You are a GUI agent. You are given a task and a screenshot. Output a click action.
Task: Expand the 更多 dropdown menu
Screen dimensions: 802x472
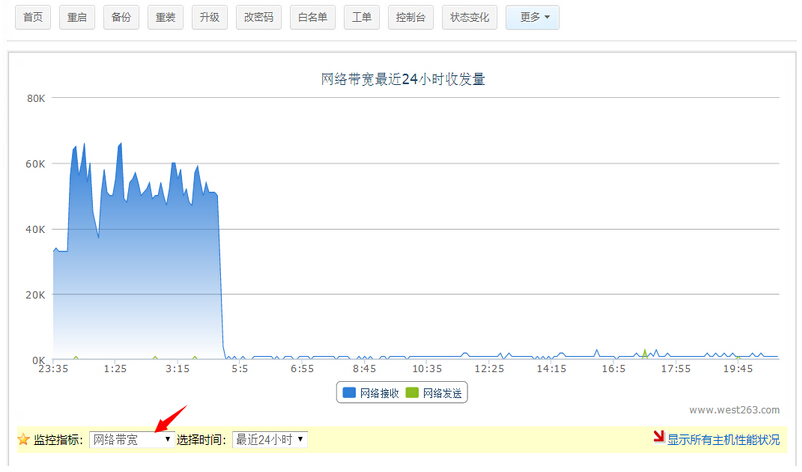[x=532, y=17]
